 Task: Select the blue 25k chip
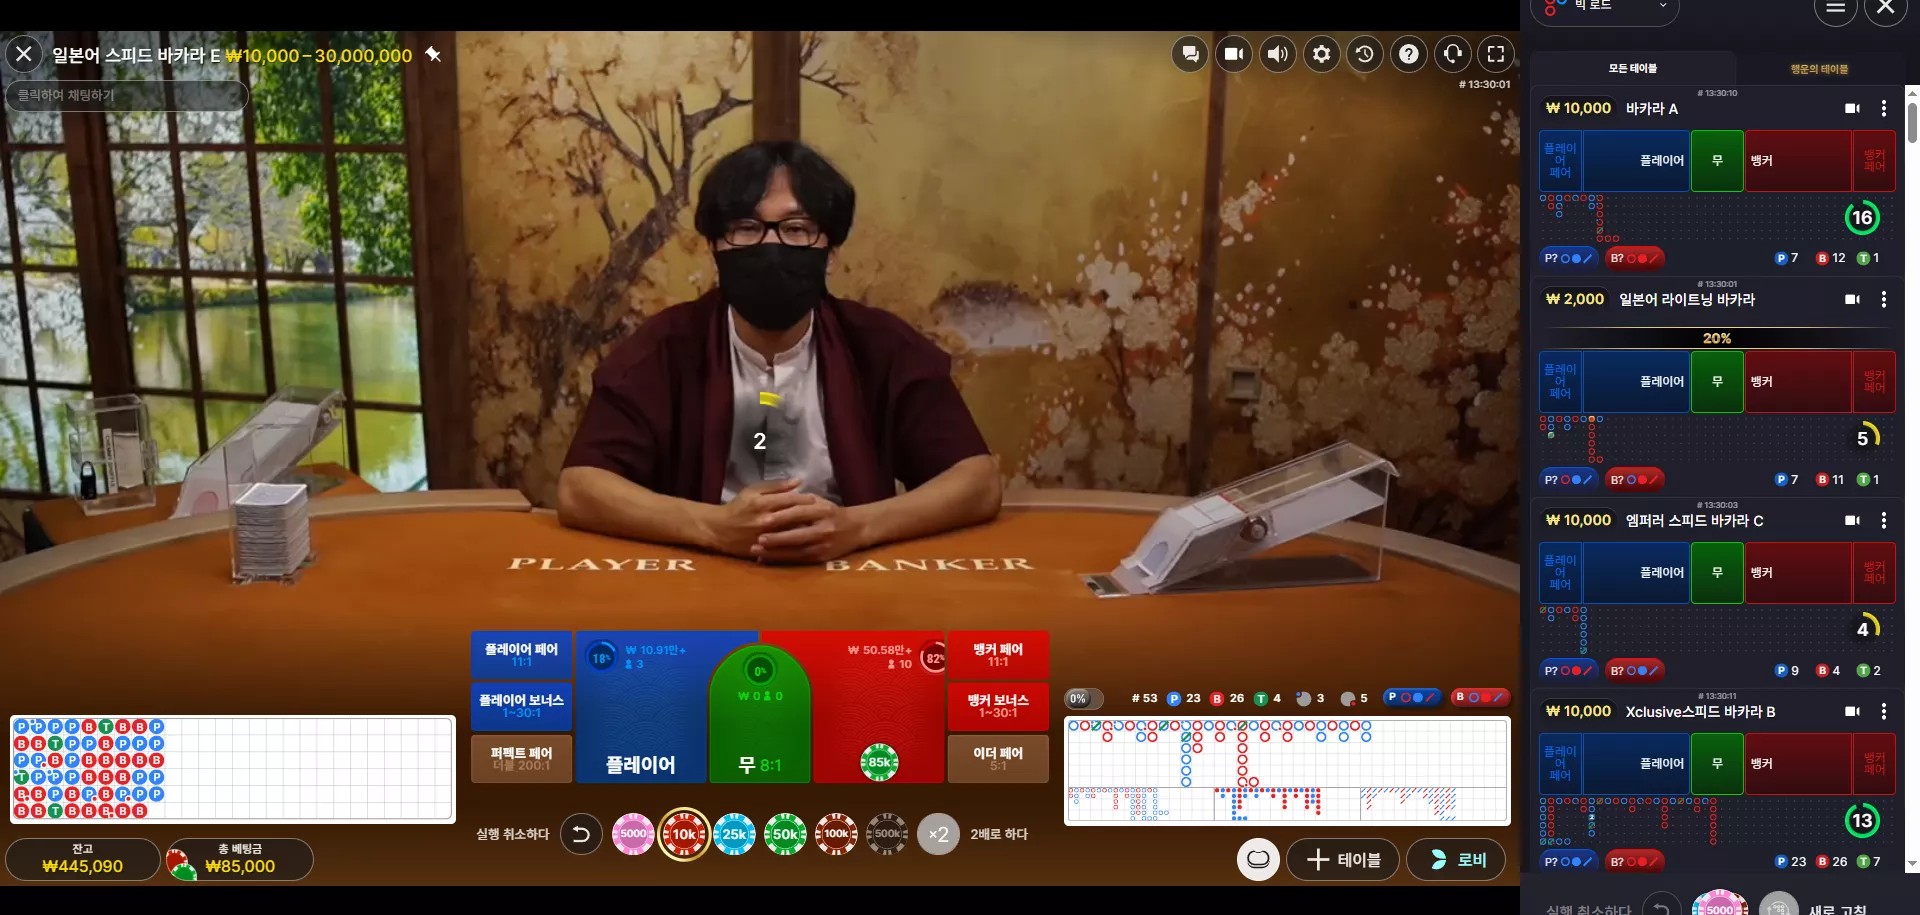pos(735,834)
